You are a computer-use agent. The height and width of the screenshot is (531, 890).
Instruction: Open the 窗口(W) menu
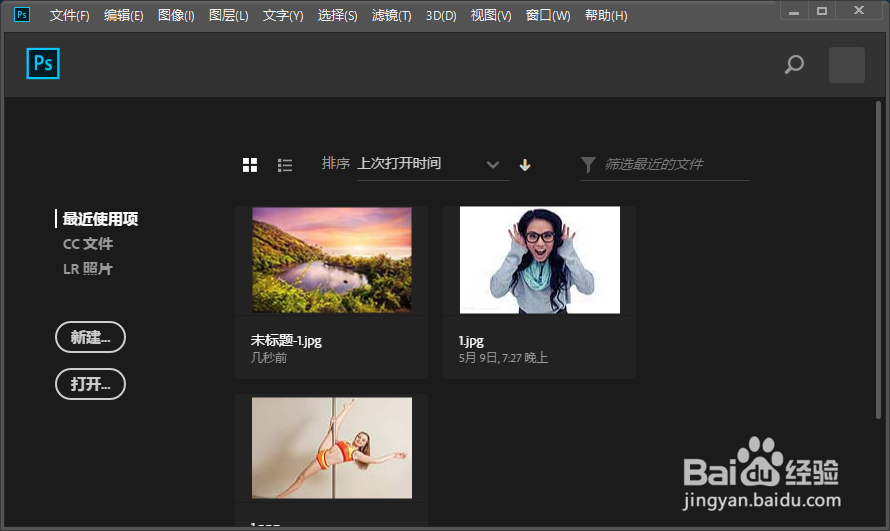pos(548,15)
